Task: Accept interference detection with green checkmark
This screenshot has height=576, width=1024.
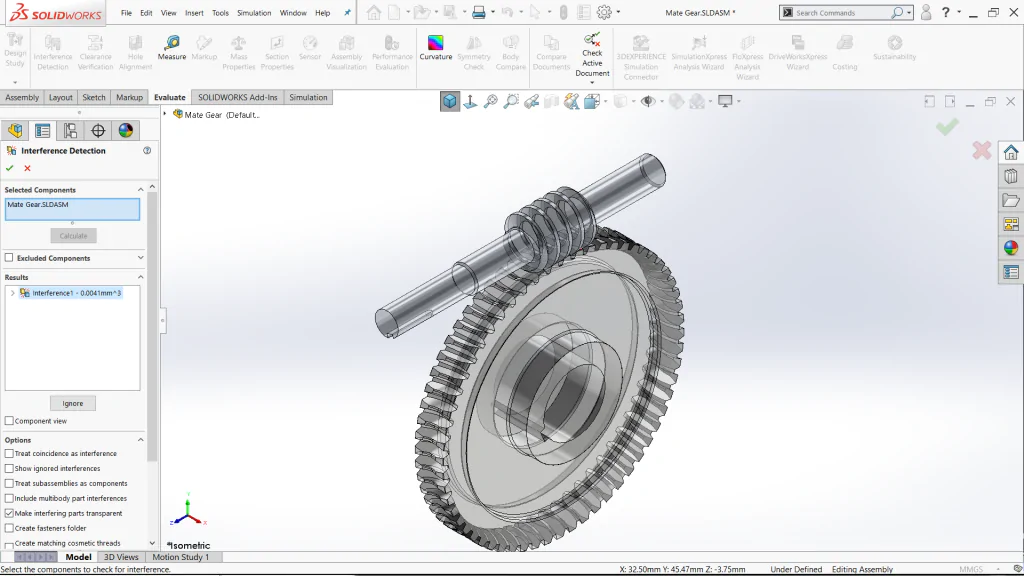Action: pyautogui.click(x=10, y=168)
